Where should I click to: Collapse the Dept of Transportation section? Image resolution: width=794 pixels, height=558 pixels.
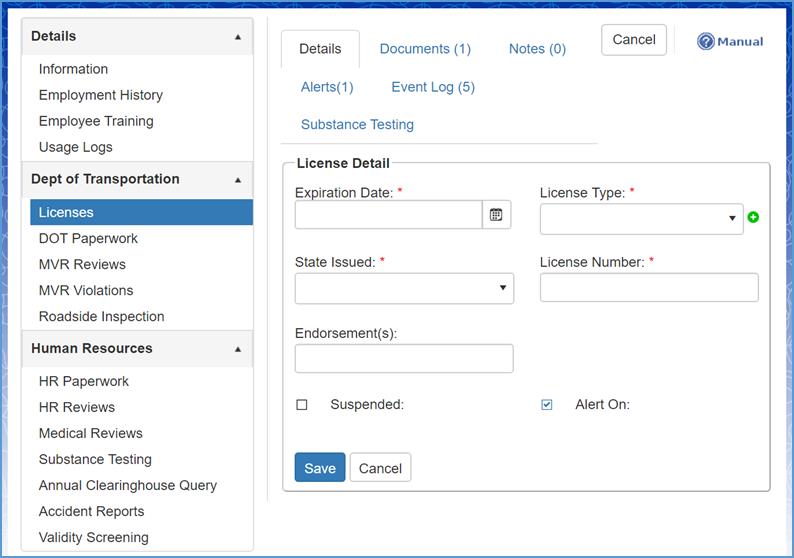click(x=237, y=180)
